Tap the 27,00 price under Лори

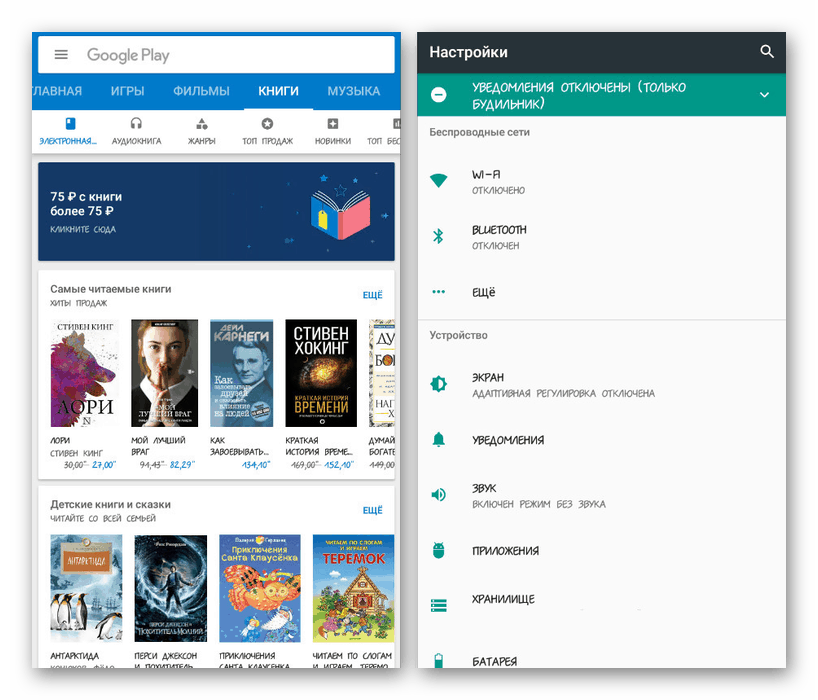click(x=104, y=465)
